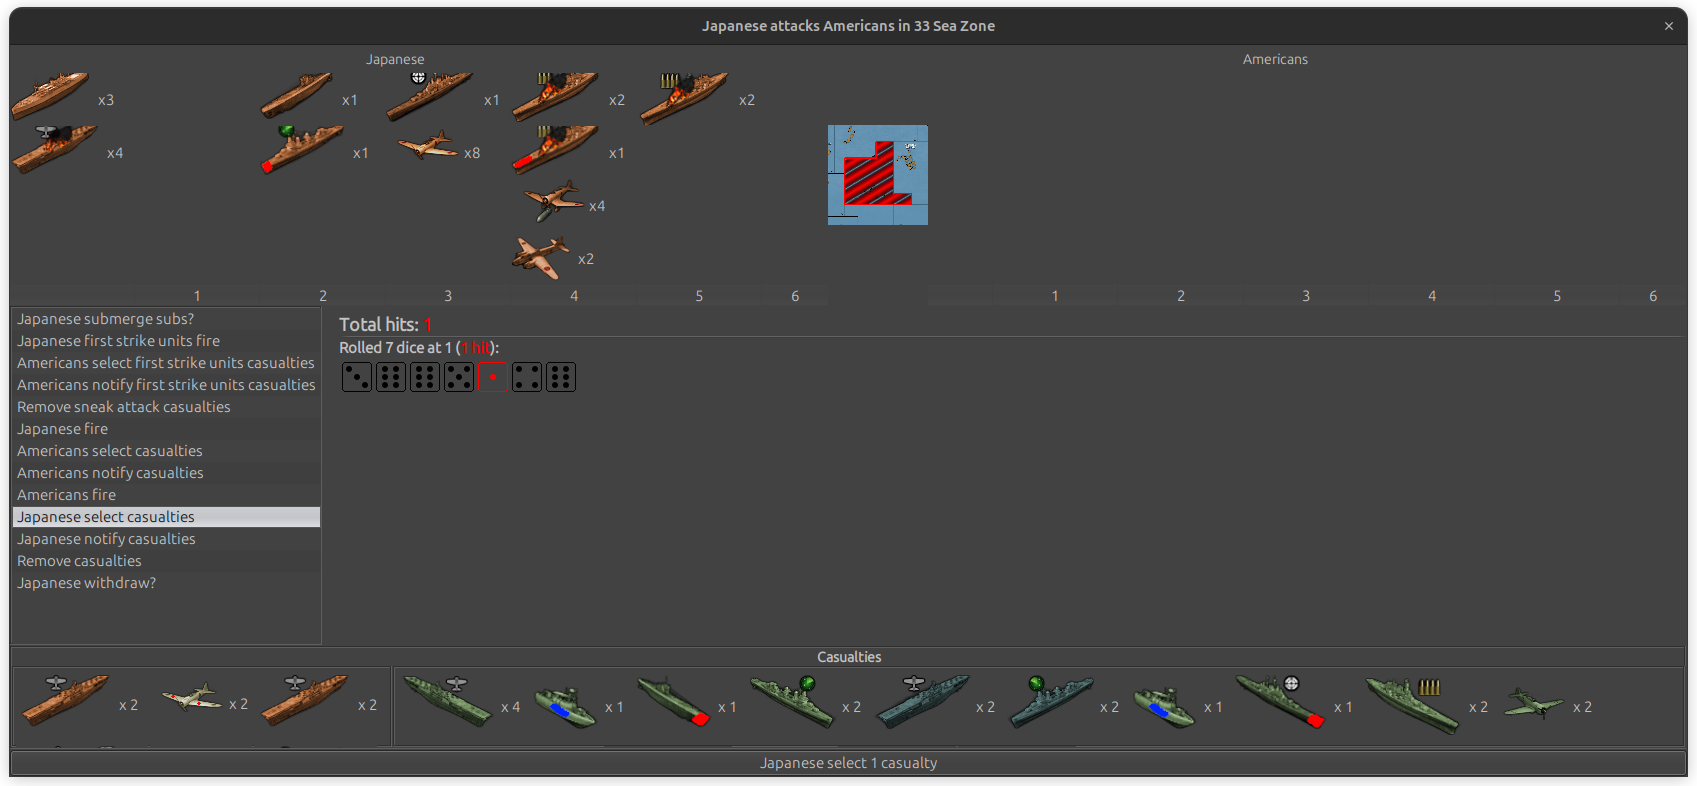1697x786 pixels.
Task: Click the first die showing three
Action: pos(357,377)
